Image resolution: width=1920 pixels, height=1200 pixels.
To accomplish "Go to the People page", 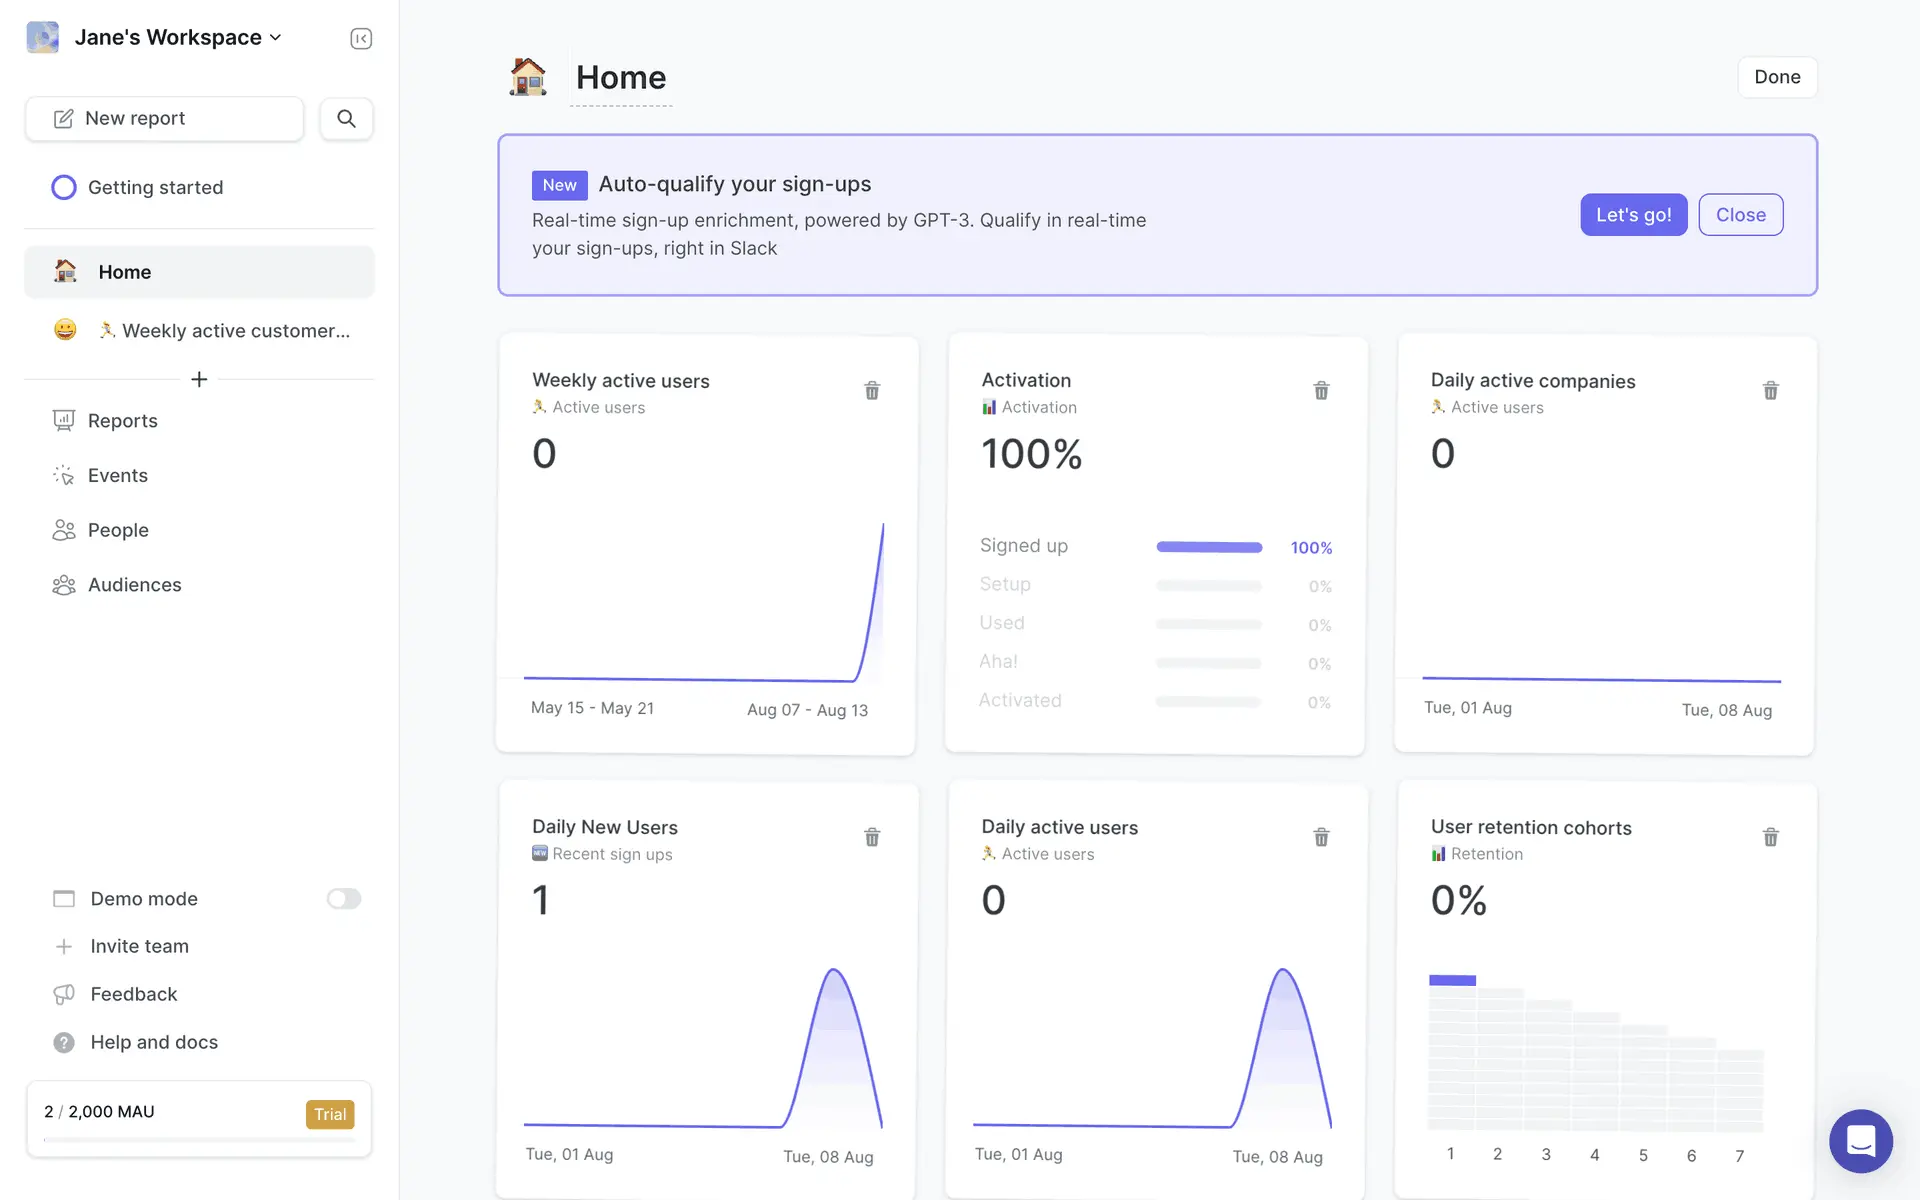I will (118, 530).
